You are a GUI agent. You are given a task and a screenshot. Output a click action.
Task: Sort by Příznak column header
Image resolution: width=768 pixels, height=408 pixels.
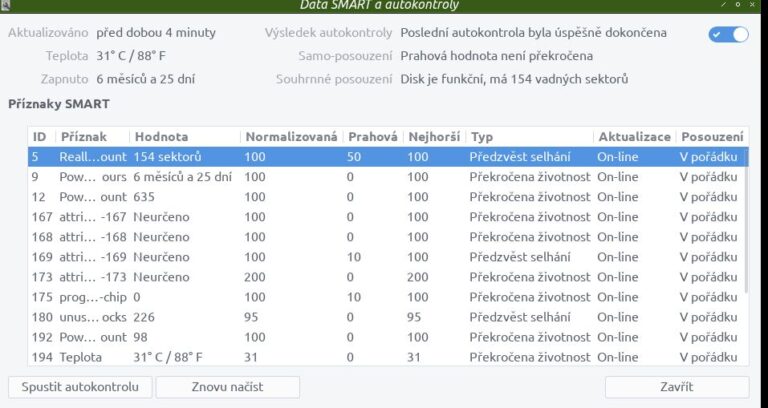pos(93,137)
